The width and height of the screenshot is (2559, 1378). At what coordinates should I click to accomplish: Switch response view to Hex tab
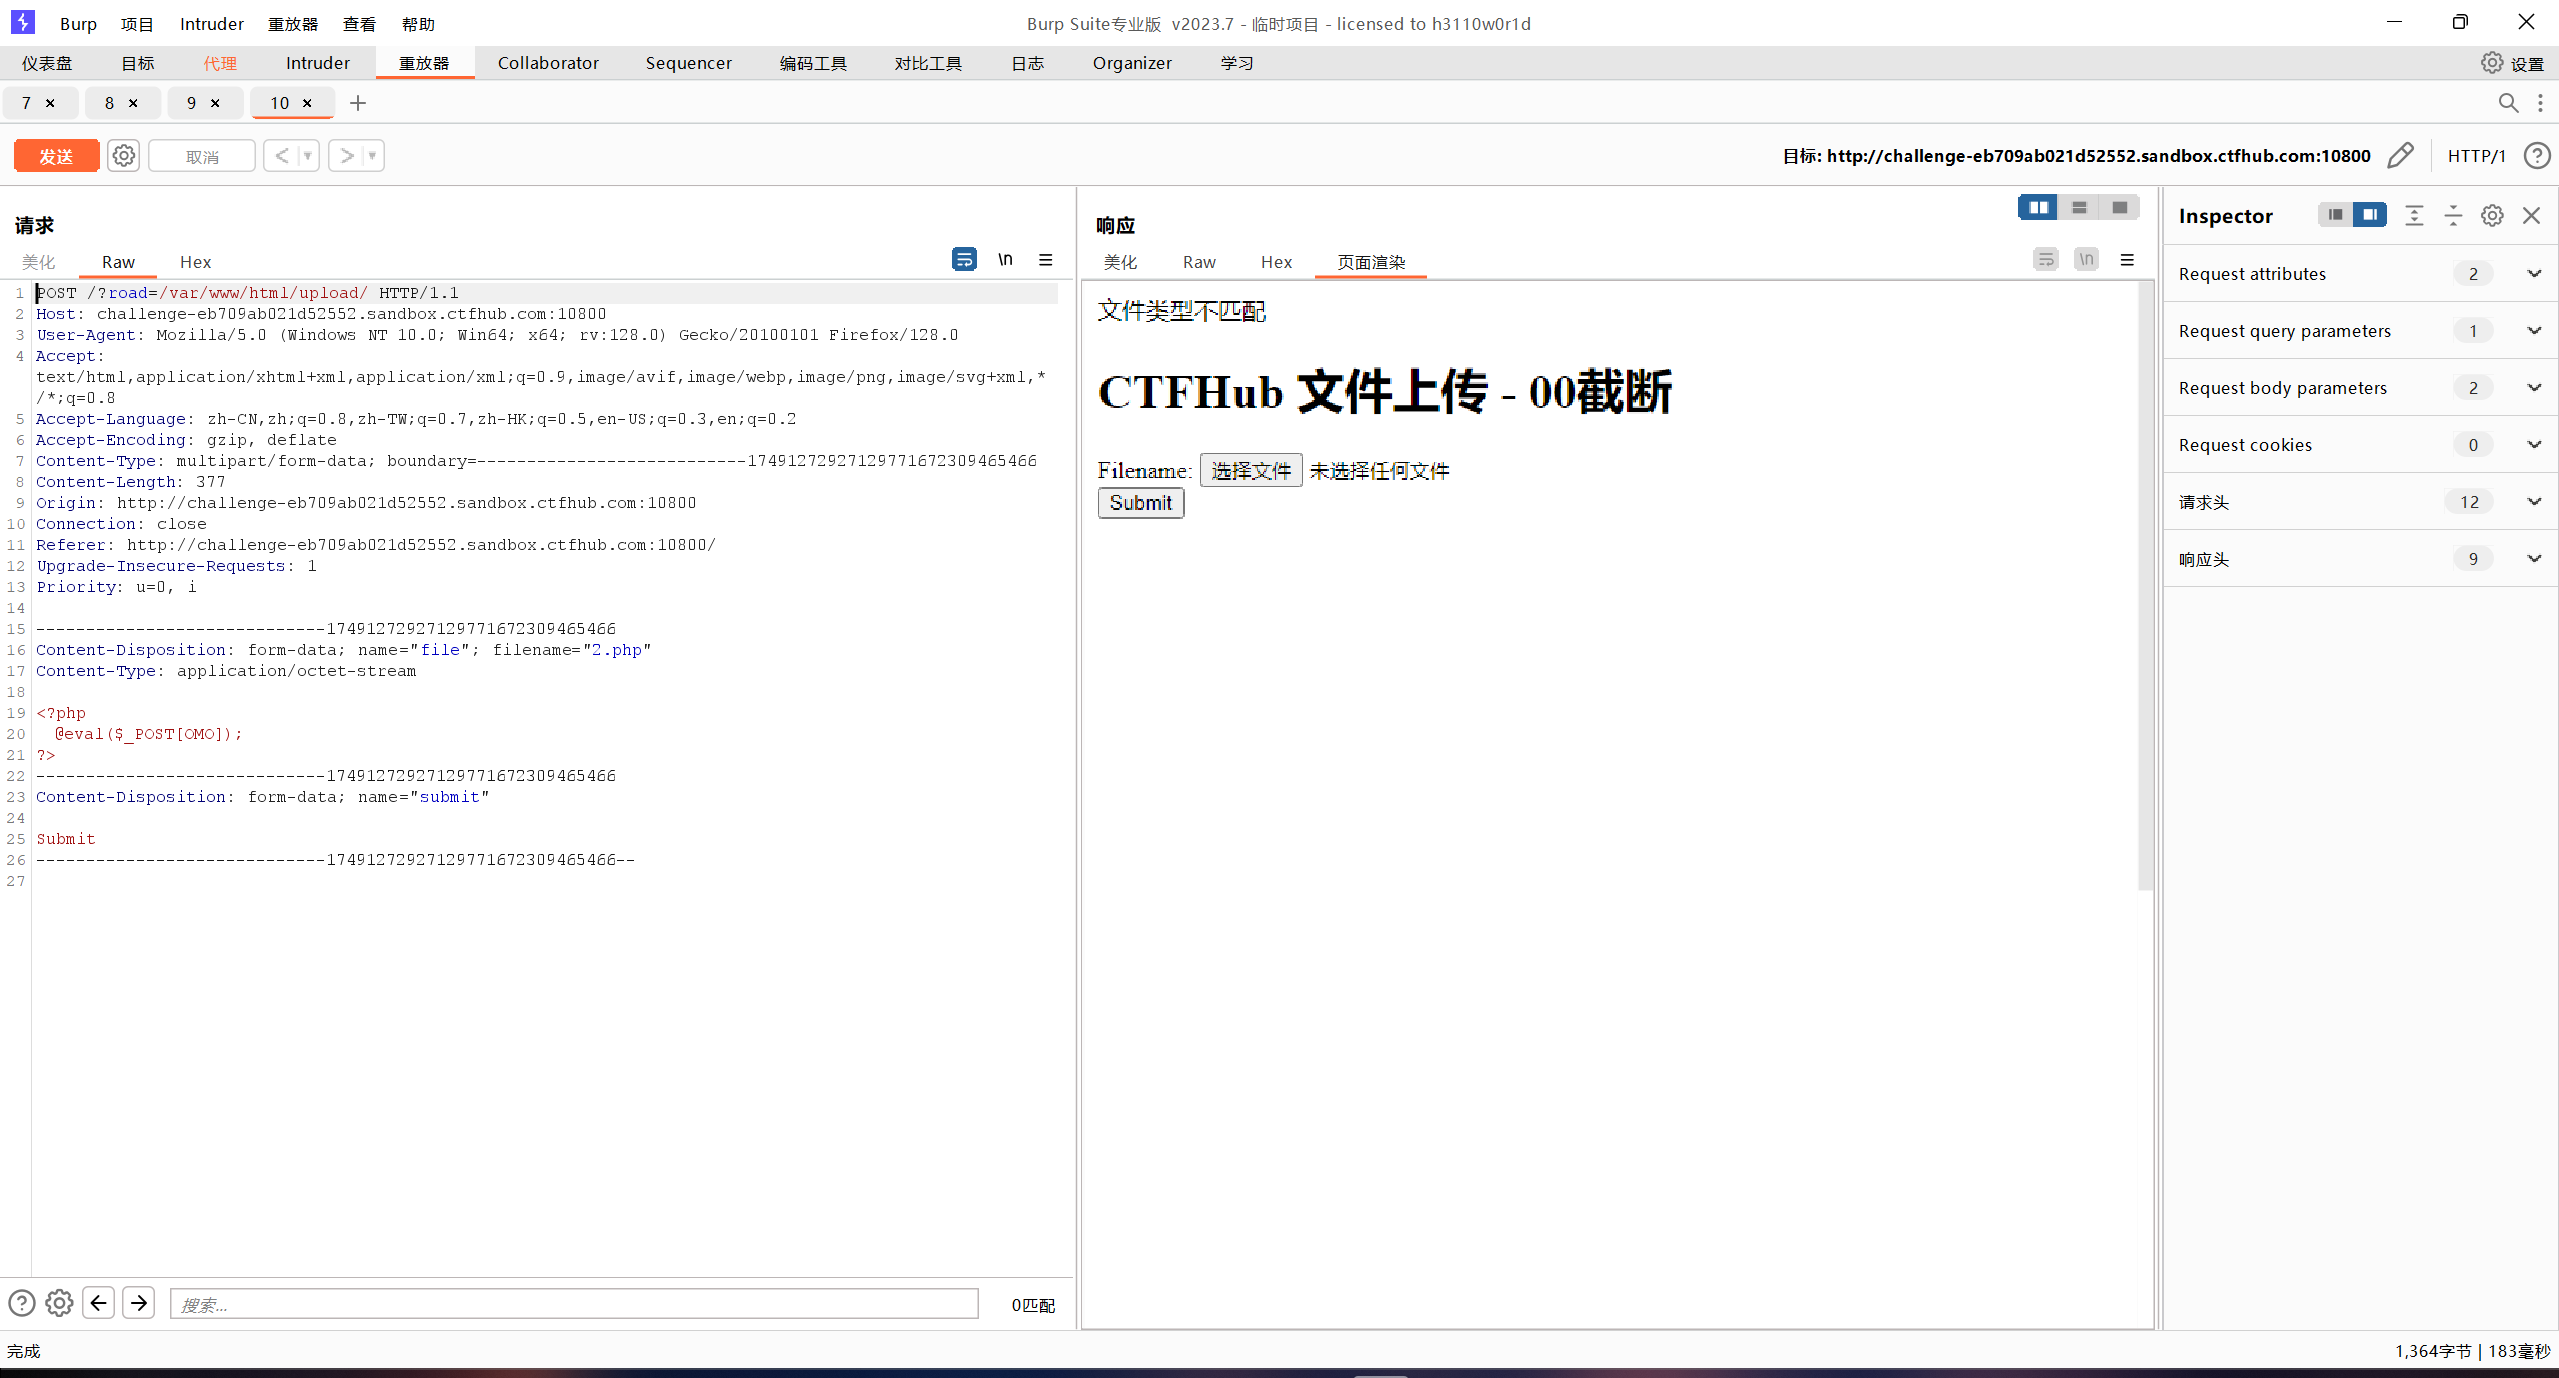coord(1276,262)
